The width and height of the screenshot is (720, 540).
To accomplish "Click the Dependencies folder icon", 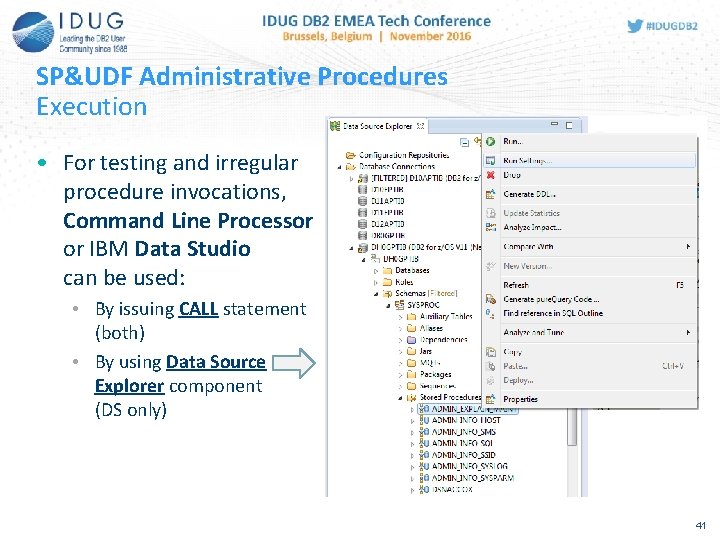I will [x=411, y=340].
